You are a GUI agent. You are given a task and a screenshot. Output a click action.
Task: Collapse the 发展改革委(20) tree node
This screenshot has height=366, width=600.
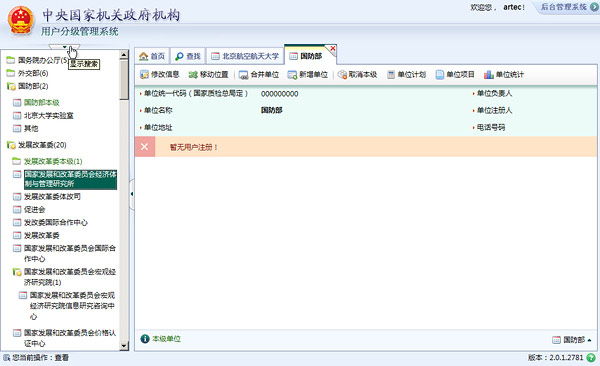pos(10,145)
